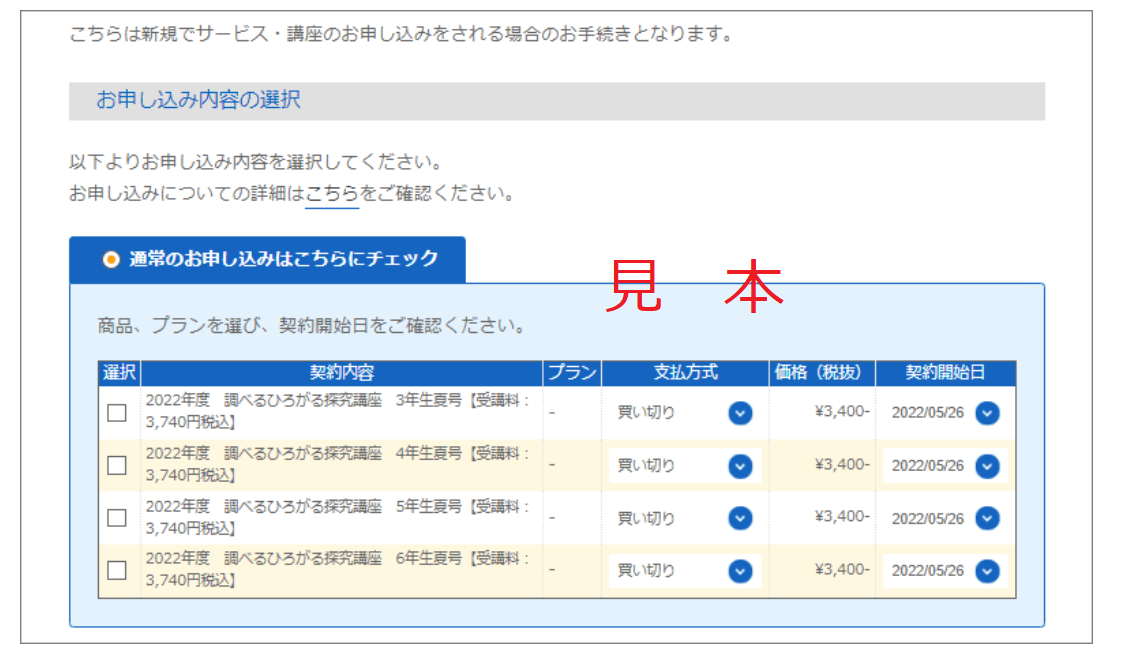Open 支払方式 dropdown for 4年生夏号 row
The width and height of the screenshot is (1134, 659).
click(684, 466)
